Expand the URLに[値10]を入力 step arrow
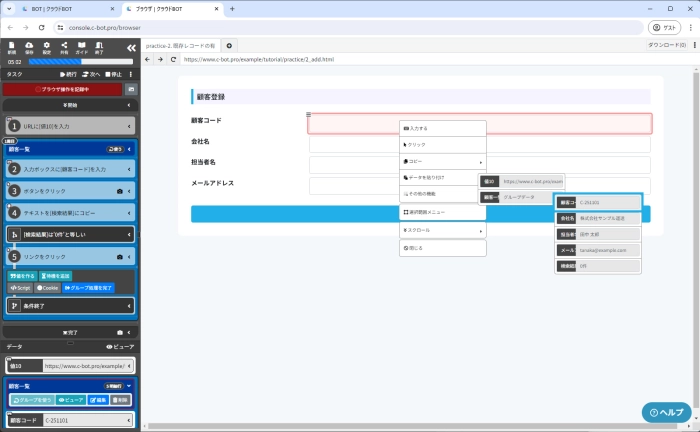The image size is (700, 432). click(x=129, y=126)
